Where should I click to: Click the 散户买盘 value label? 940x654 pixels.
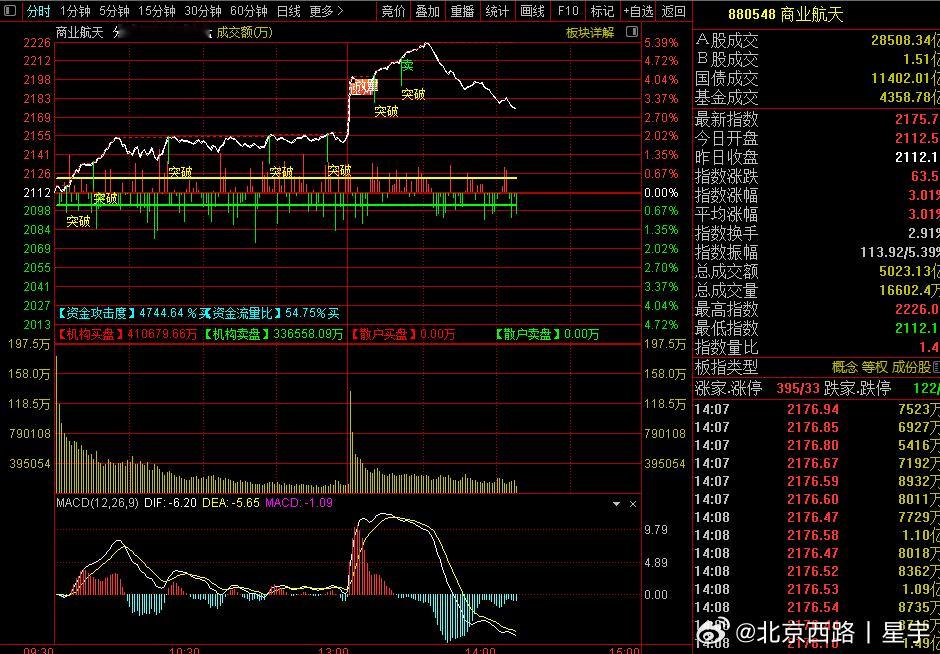[402, 334]
